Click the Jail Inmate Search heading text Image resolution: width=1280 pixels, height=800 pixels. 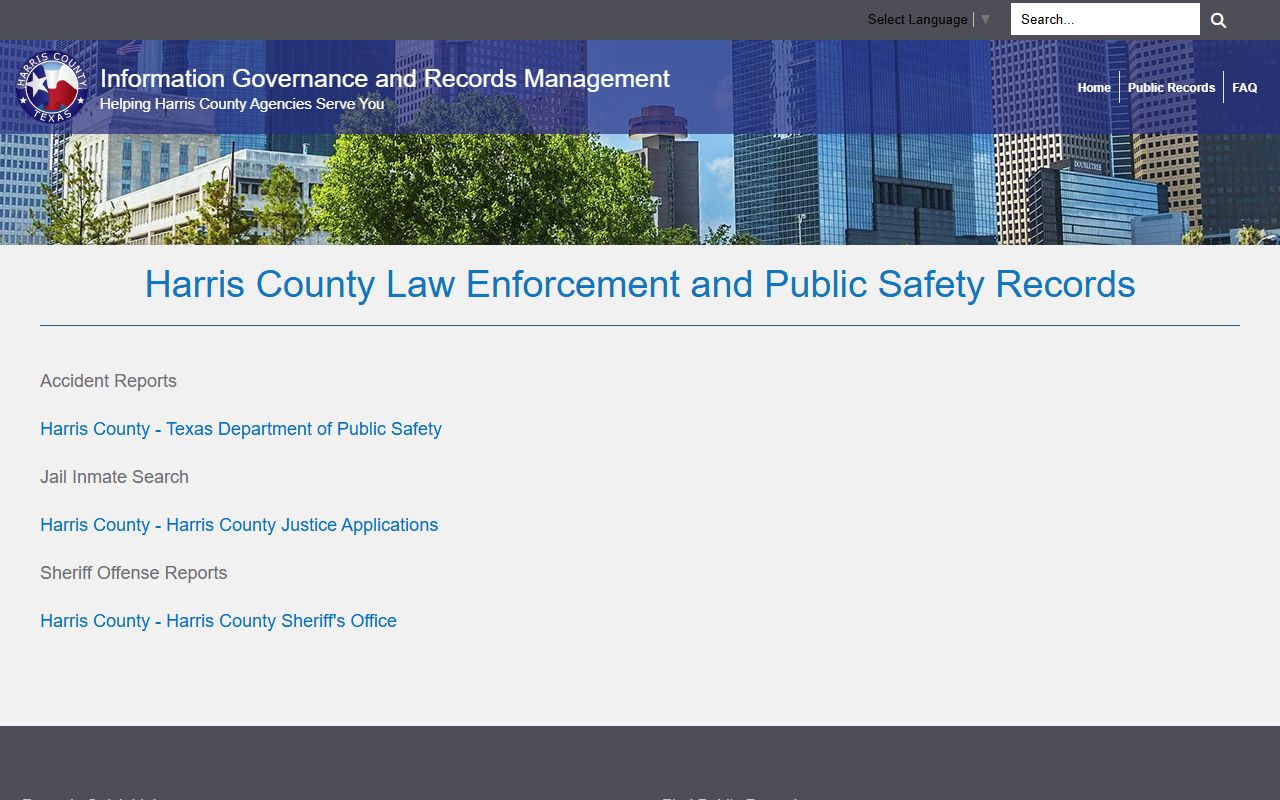(x=114, y=477)
